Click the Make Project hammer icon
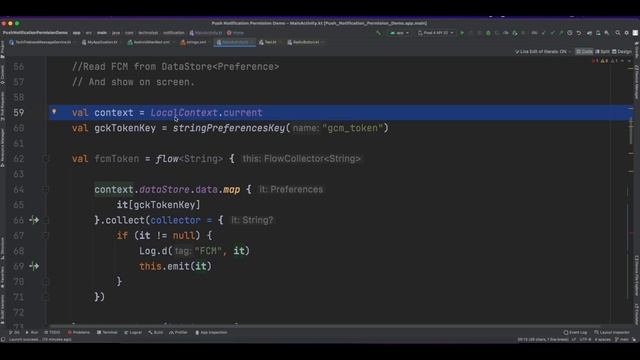Screen dimensions: 640x360 [x=378, y=33]
